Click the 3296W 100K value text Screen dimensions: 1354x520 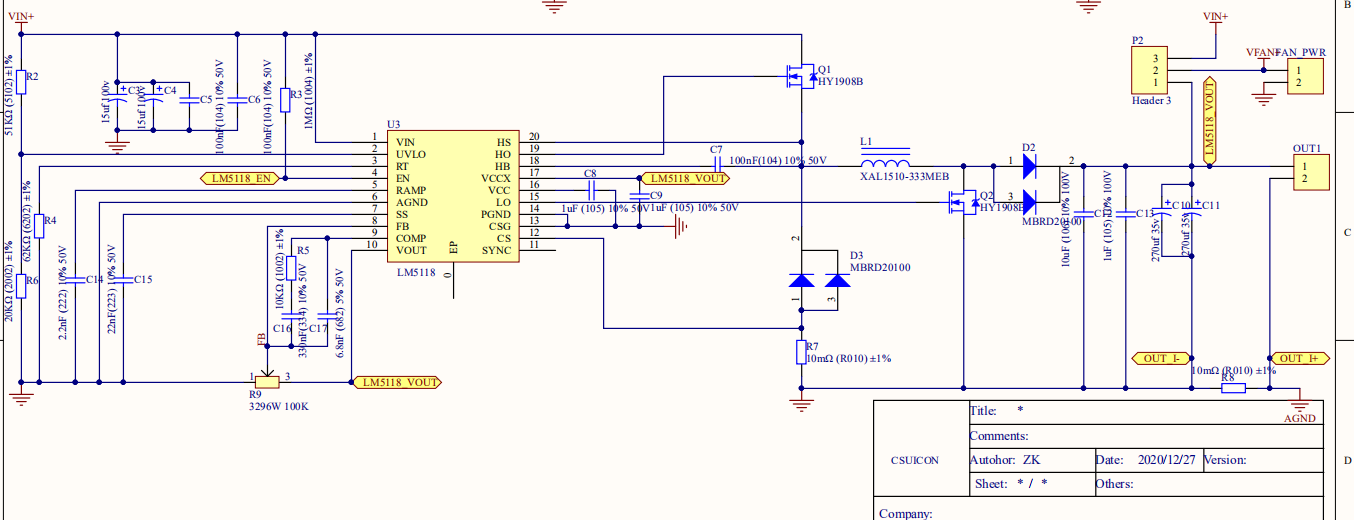coord(281,407)
